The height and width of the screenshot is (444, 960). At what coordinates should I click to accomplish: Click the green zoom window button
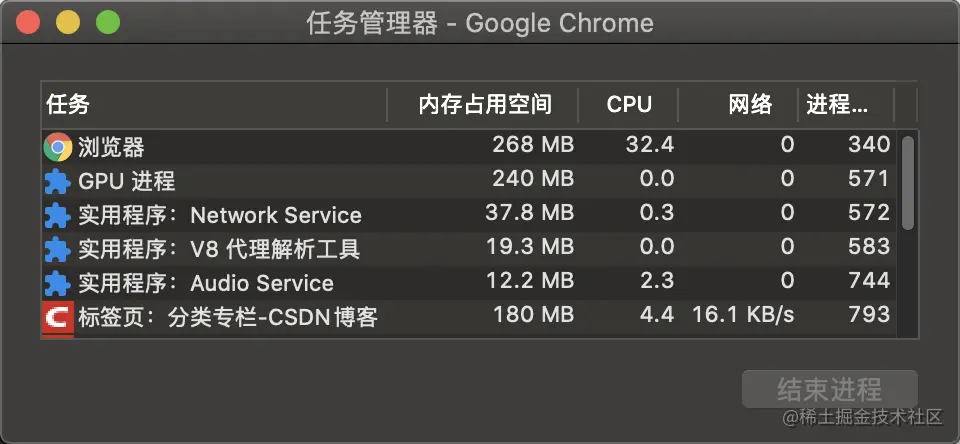[107, 22]
